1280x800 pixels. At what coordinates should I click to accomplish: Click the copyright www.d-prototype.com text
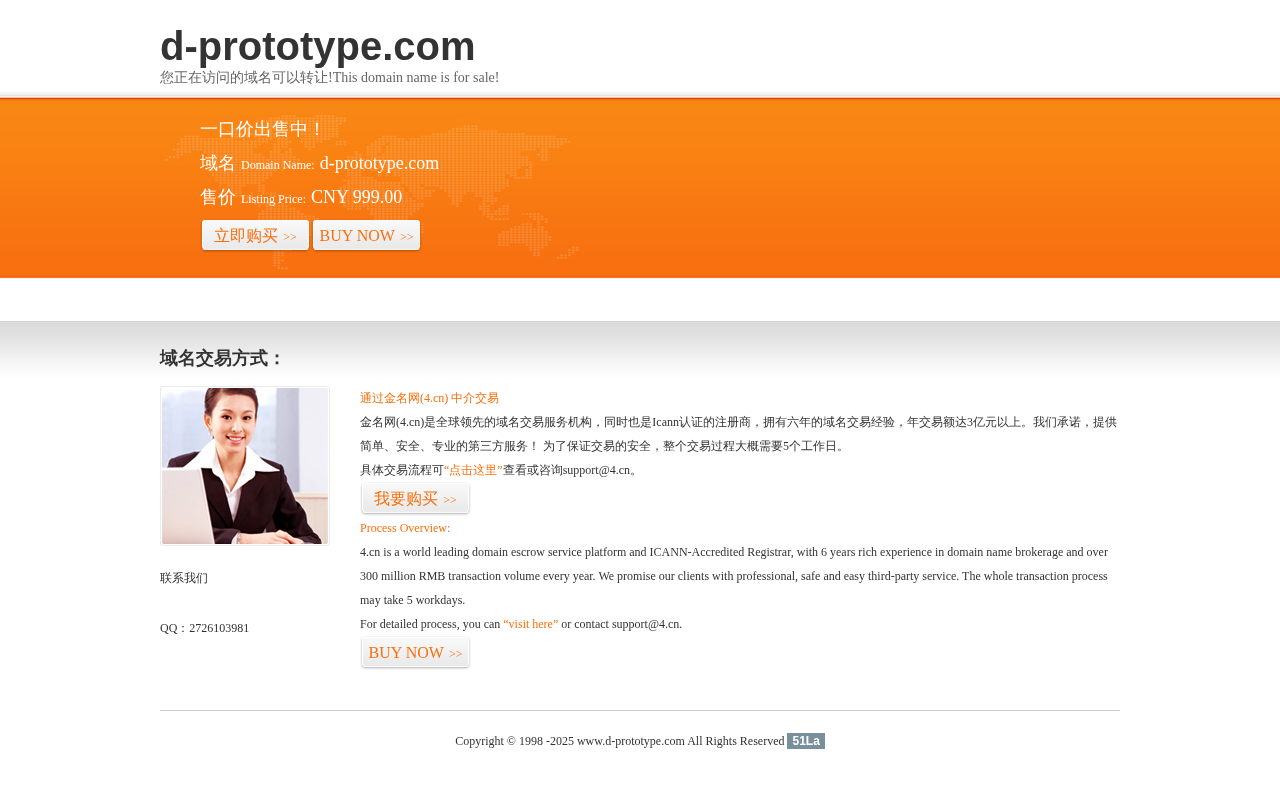pos(631,741)
